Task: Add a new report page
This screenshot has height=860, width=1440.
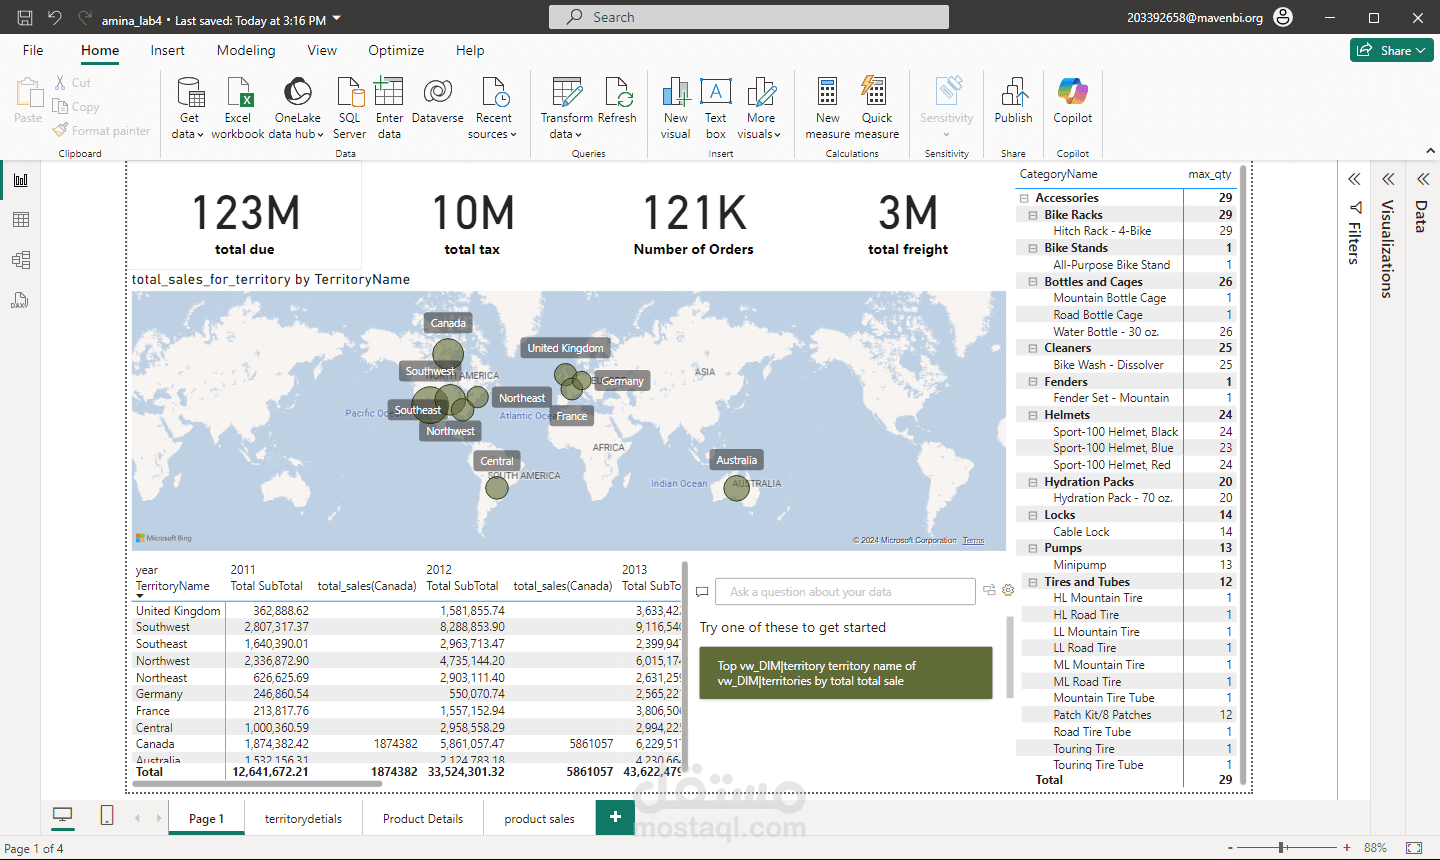Action: tap(615, 817)
